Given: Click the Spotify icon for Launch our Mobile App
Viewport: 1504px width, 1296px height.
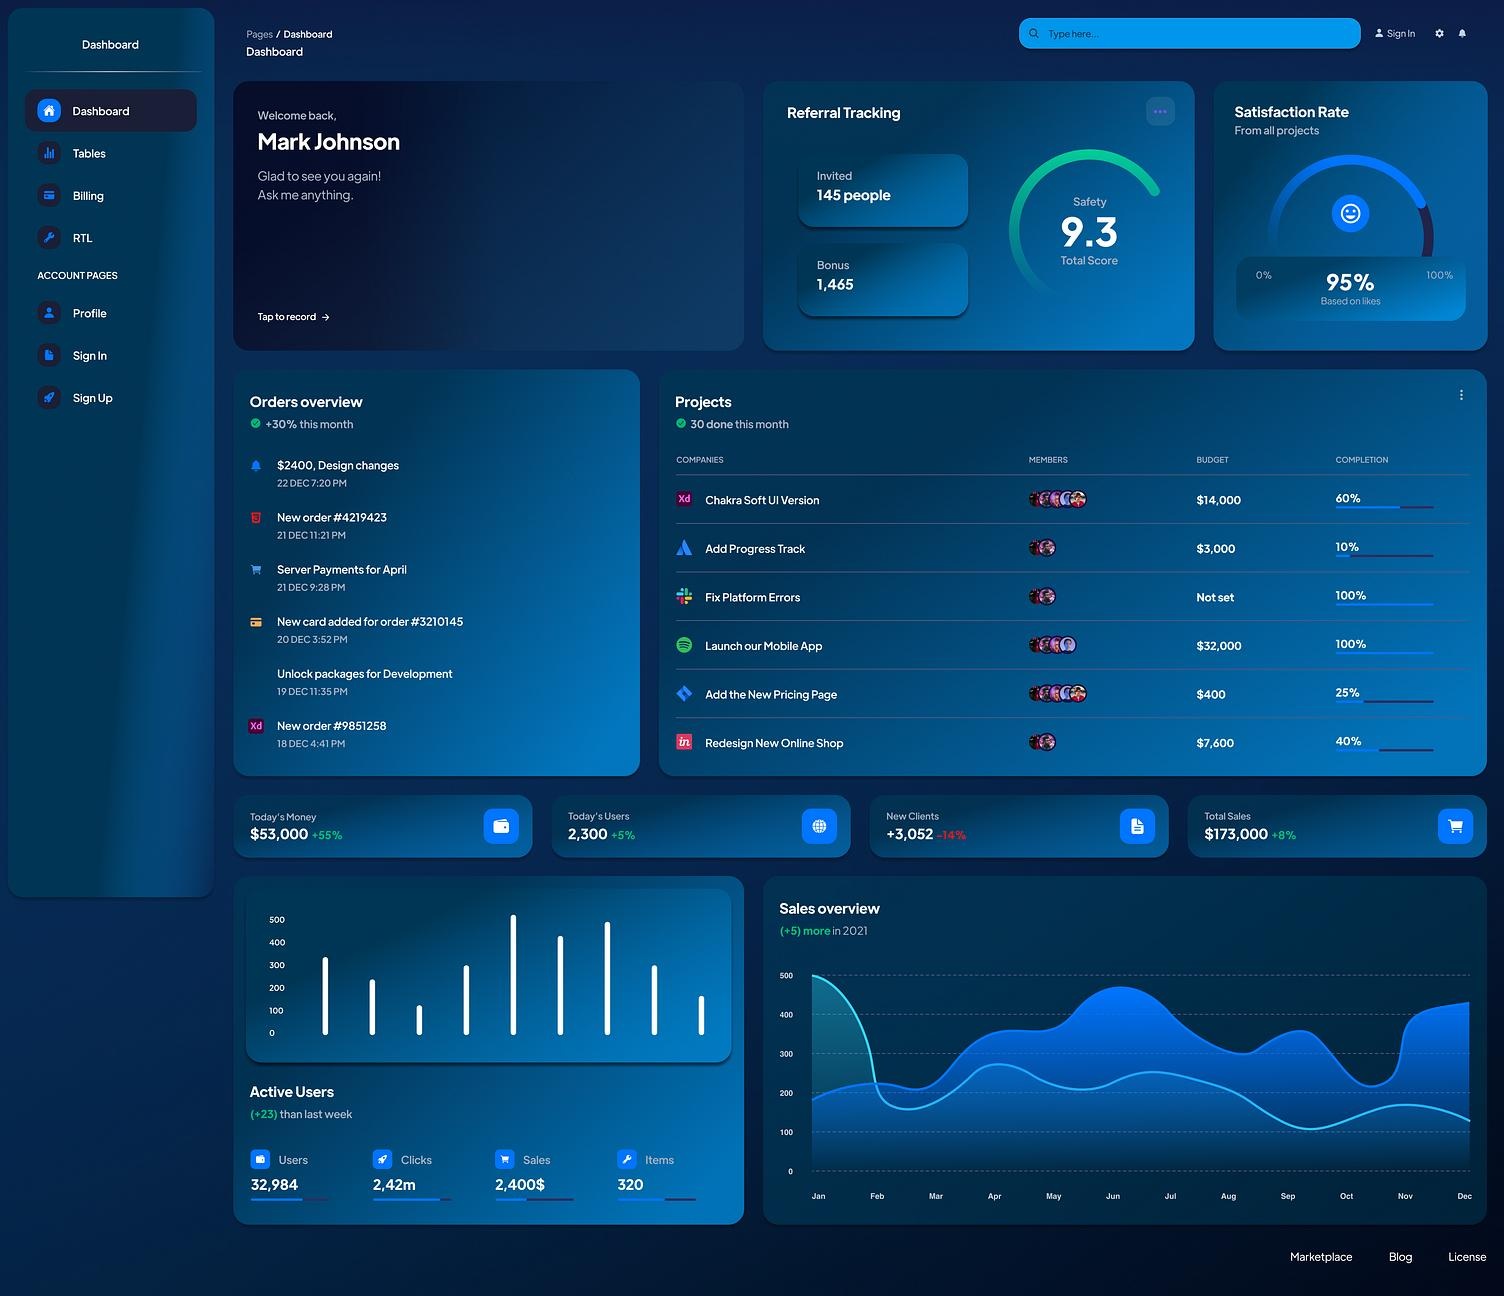Looking at the screenshot, I should pos(684,645).
